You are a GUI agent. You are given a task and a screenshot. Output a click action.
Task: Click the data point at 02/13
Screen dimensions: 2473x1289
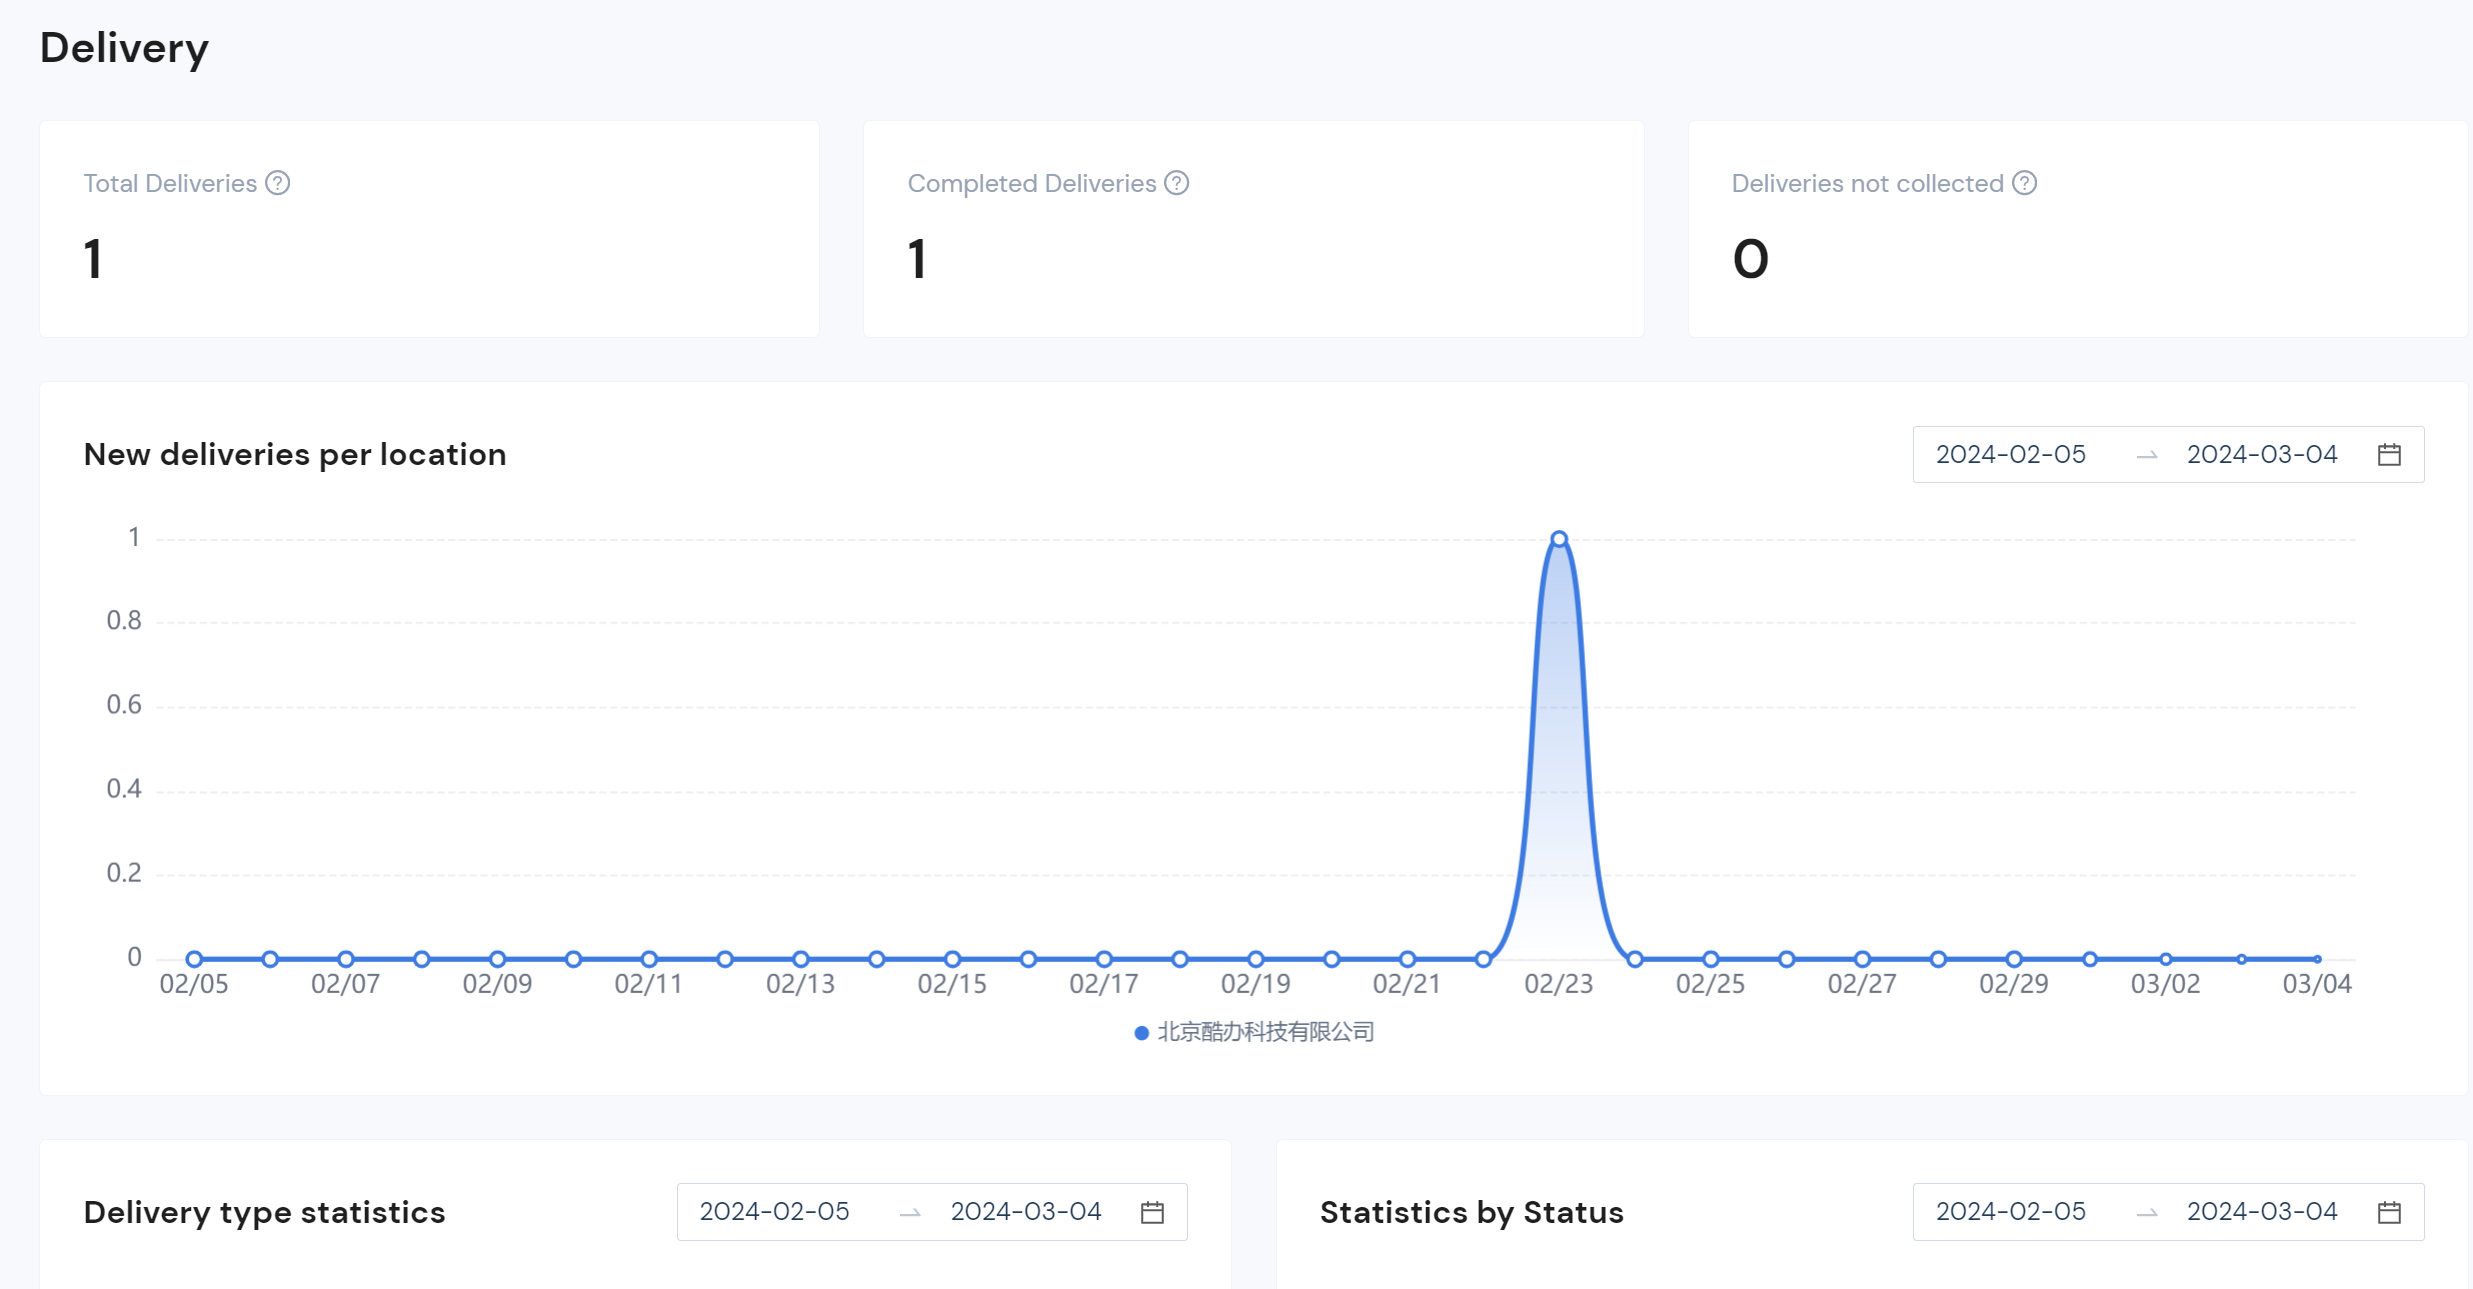801,959
